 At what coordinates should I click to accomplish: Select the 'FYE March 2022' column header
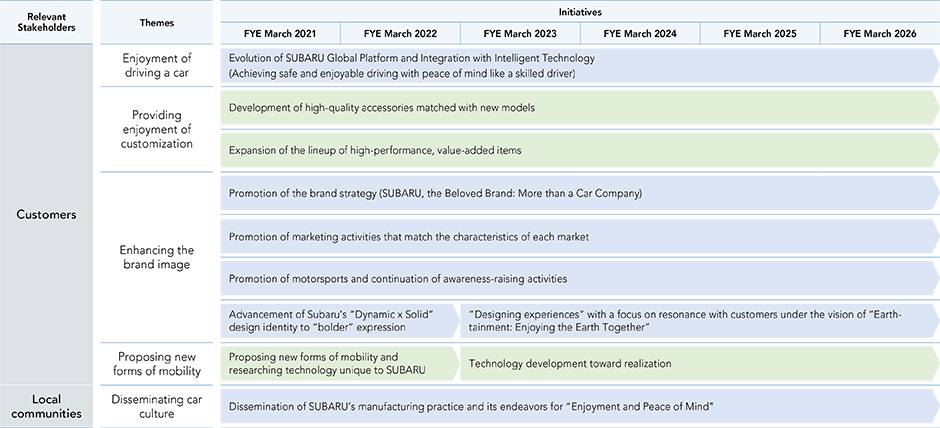coord(400,34)
